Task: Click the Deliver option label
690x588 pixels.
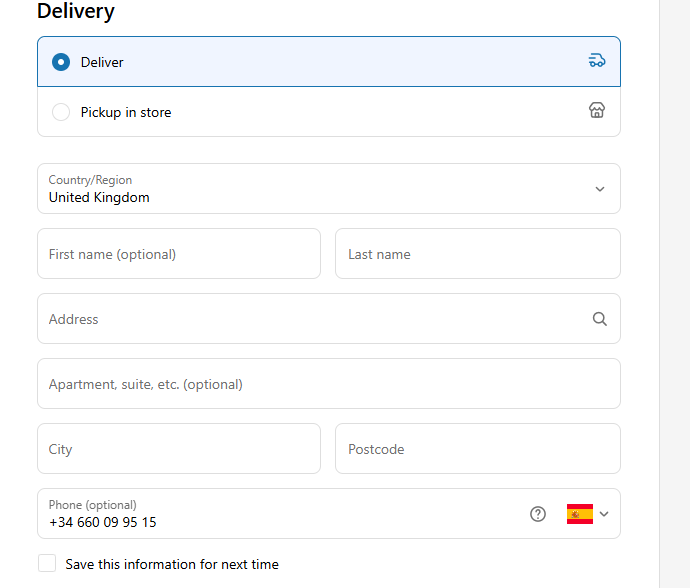Action: tap(102, 62)
